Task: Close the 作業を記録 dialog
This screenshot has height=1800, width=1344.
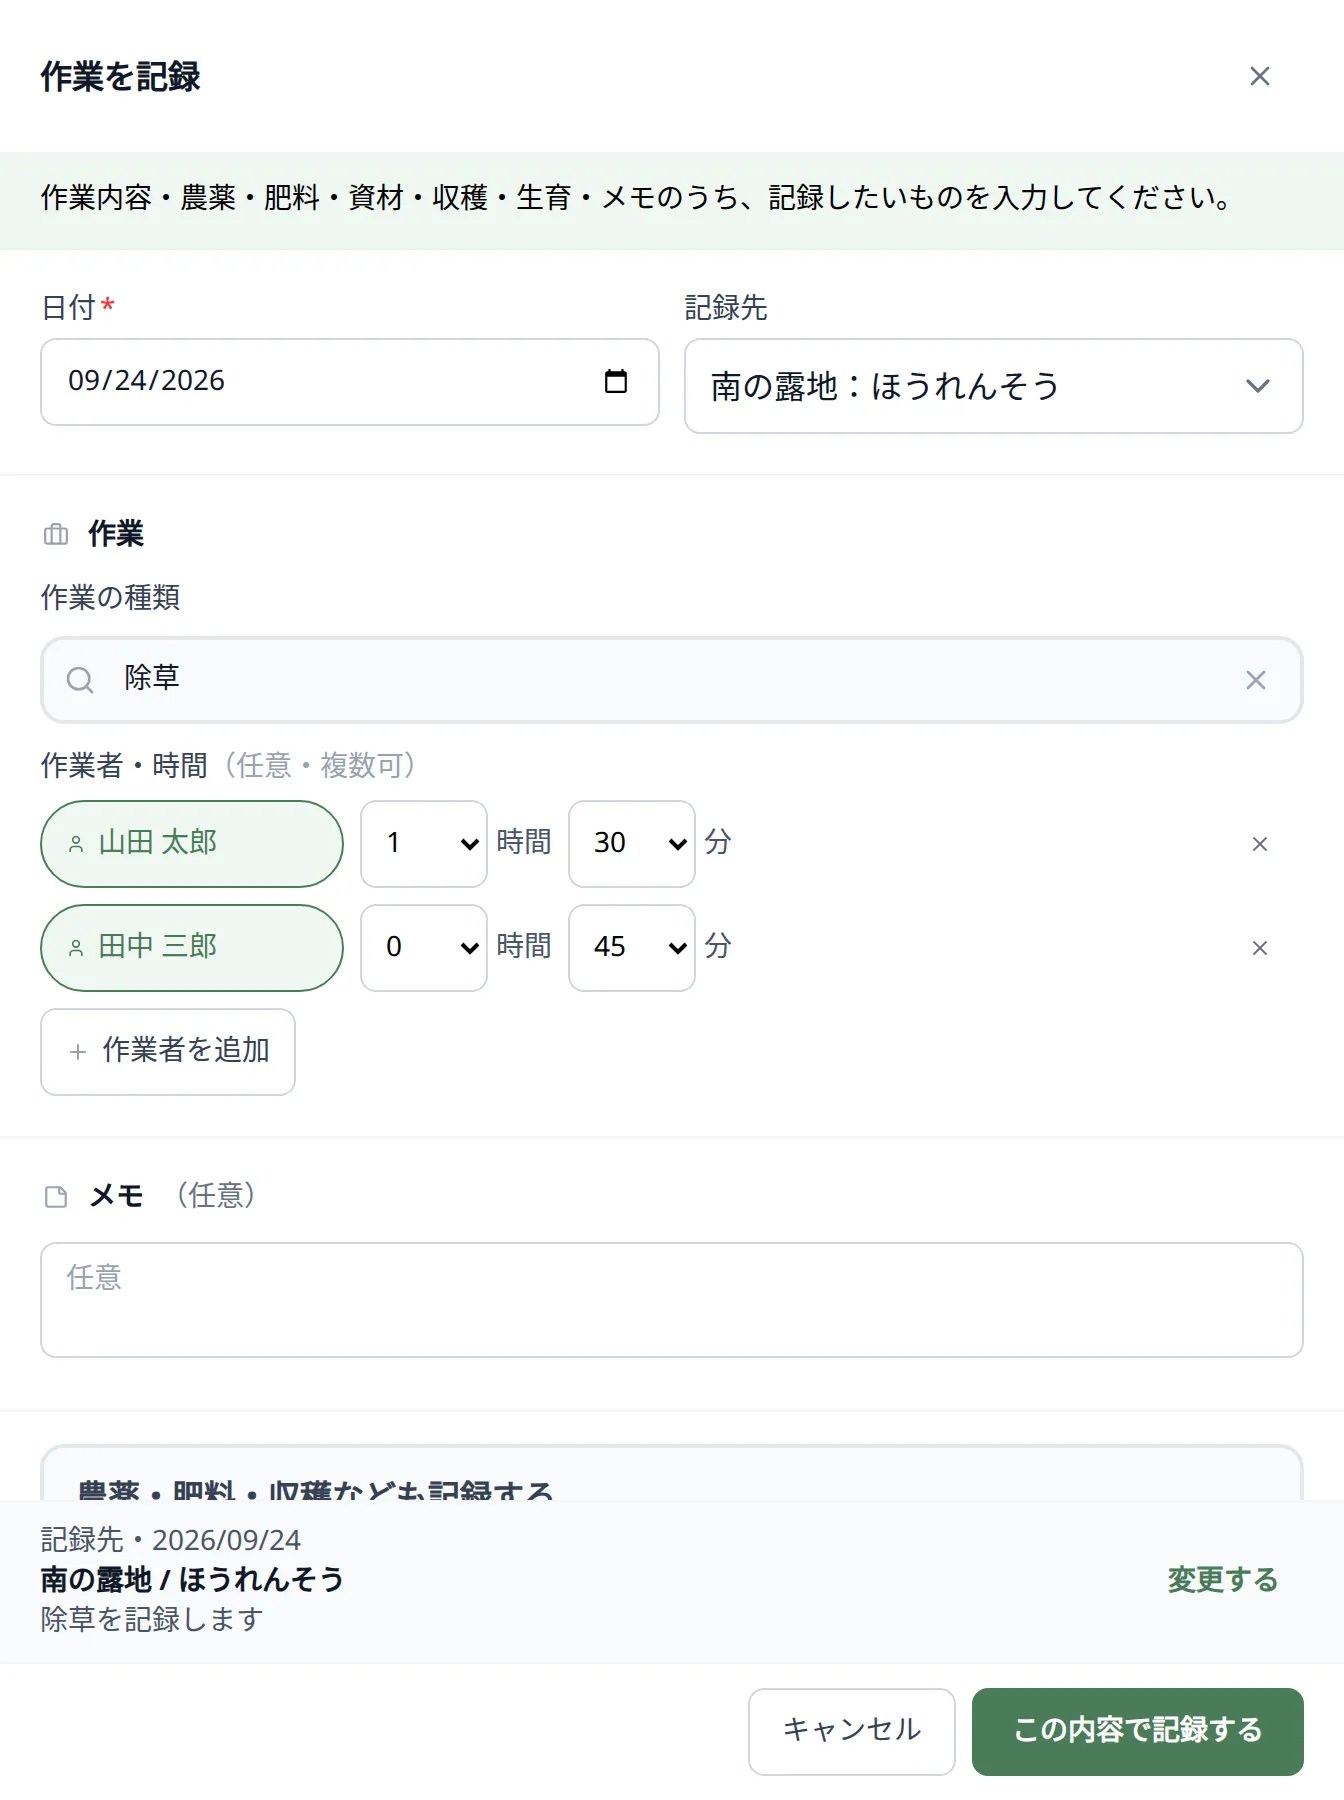Action: (1259, 76)
